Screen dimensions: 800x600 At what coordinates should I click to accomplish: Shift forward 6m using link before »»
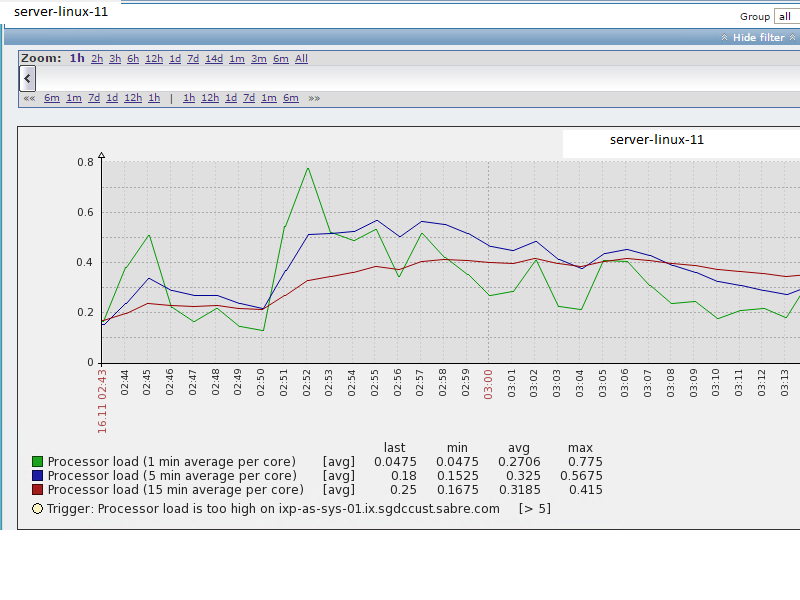click(290, 98)
